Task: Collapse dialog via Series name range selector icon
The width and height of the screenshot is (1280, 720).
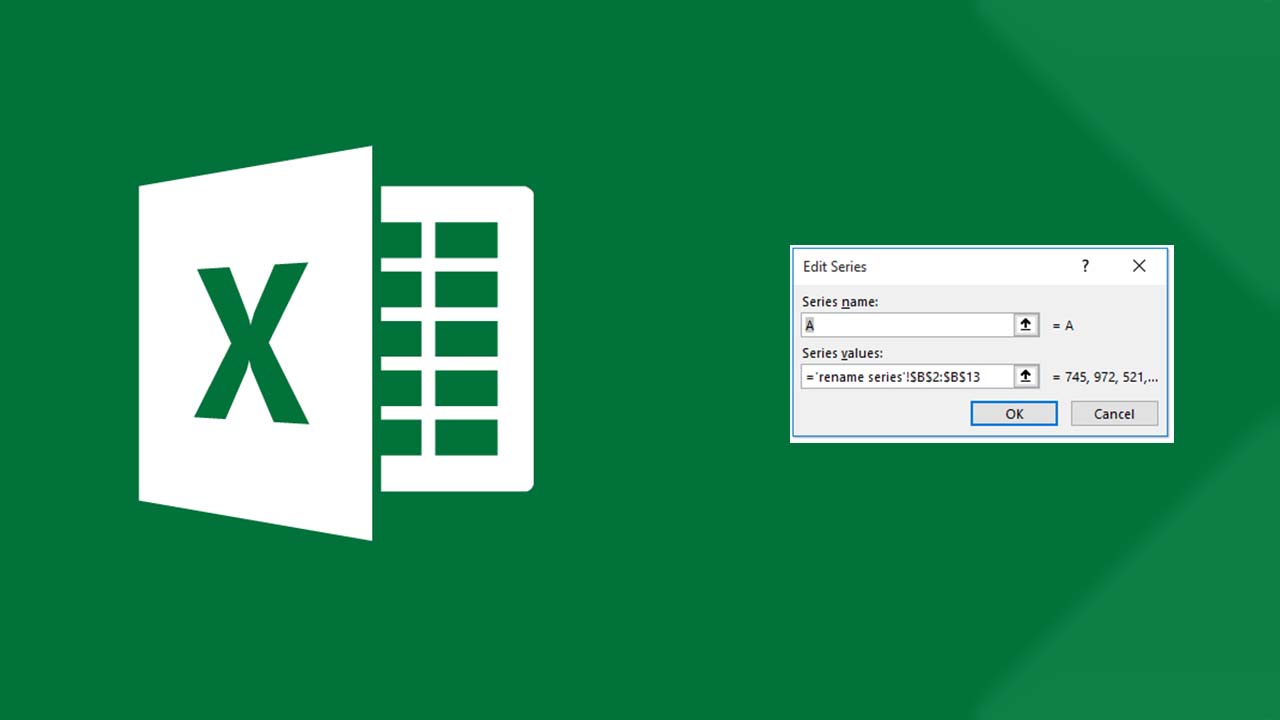Action: [x=1026, y=325]
